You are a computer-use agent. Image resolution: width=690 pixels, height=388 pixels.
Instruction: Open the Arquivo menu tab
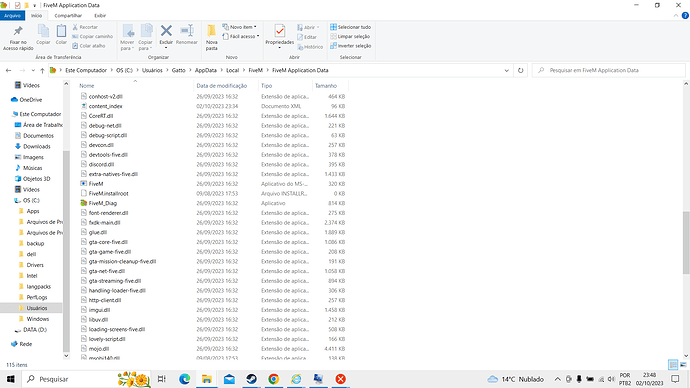(12, 15)
